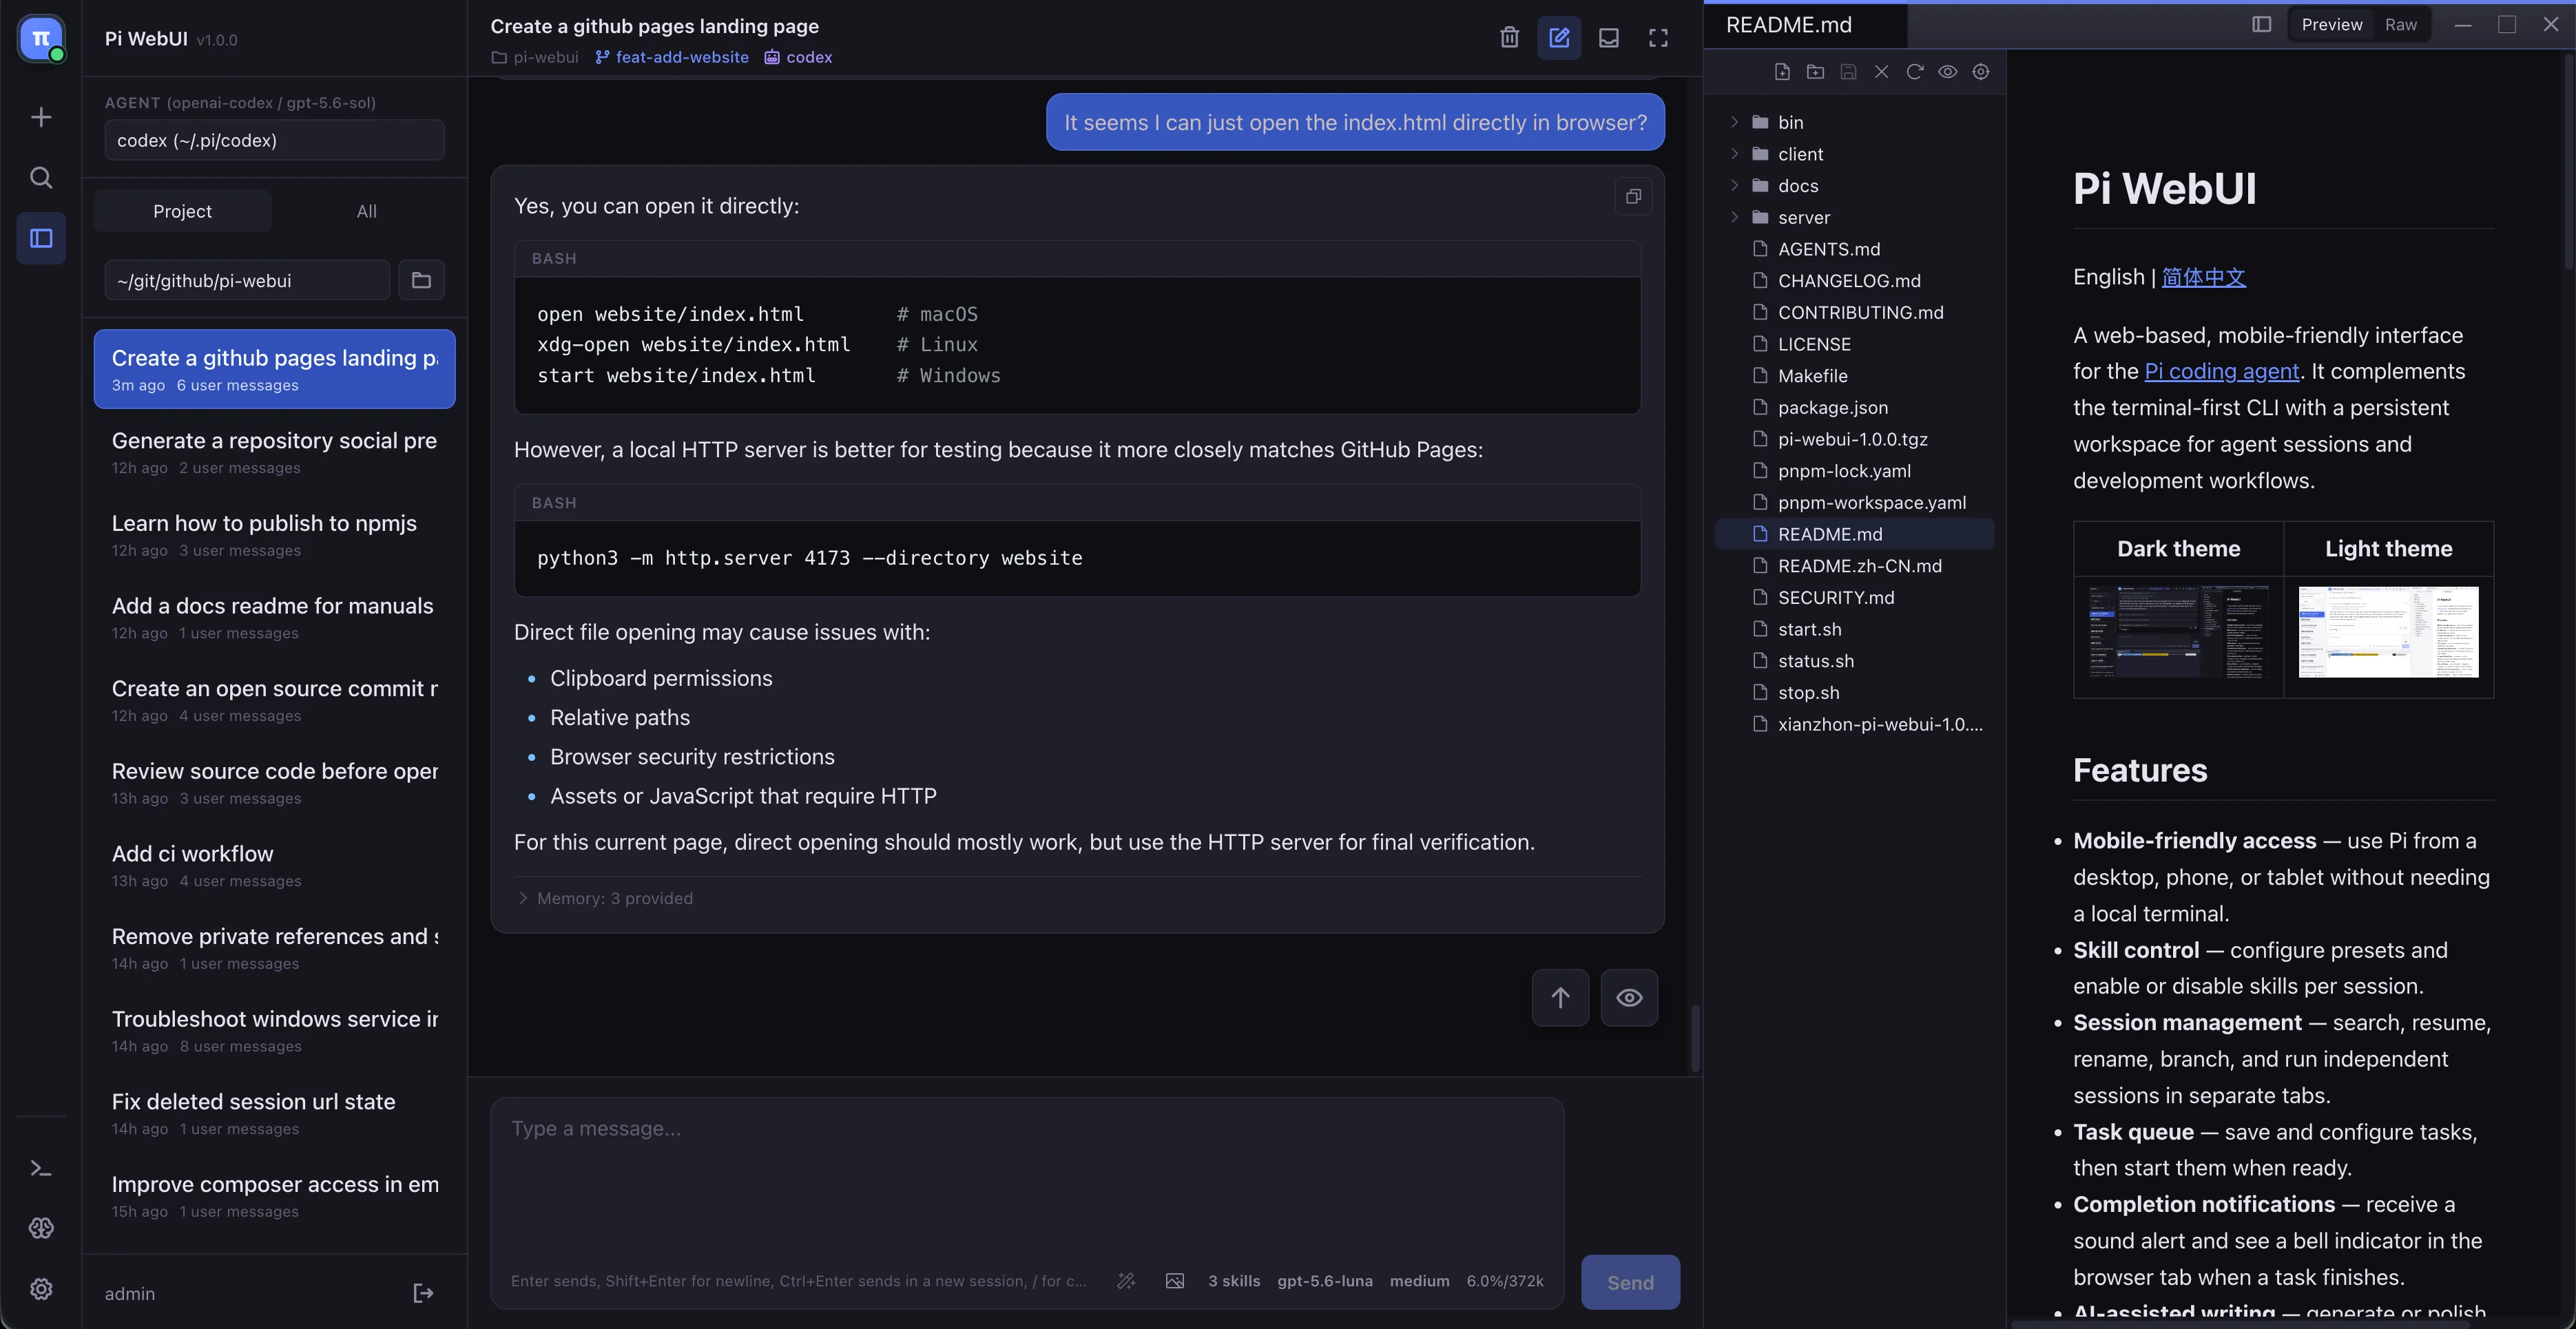Click the feat-add-website branch label
Image resolution: width=2576 pixels, height=1329 pixels.
pos(672,57)
